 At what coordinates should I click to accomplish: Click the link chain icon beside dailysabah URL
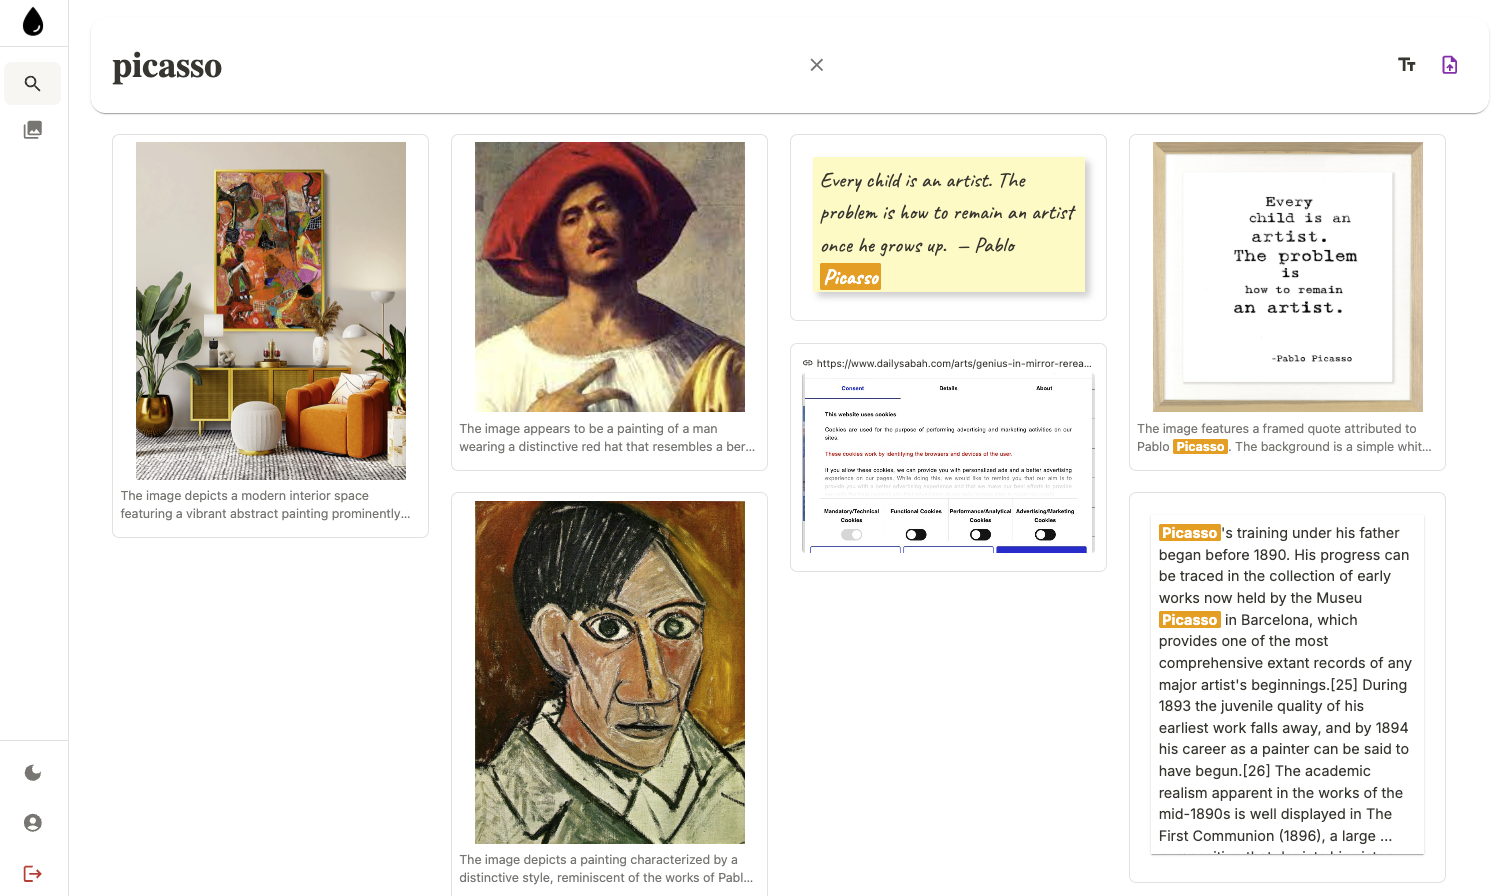pyautogui.click(x=808, y=363)
